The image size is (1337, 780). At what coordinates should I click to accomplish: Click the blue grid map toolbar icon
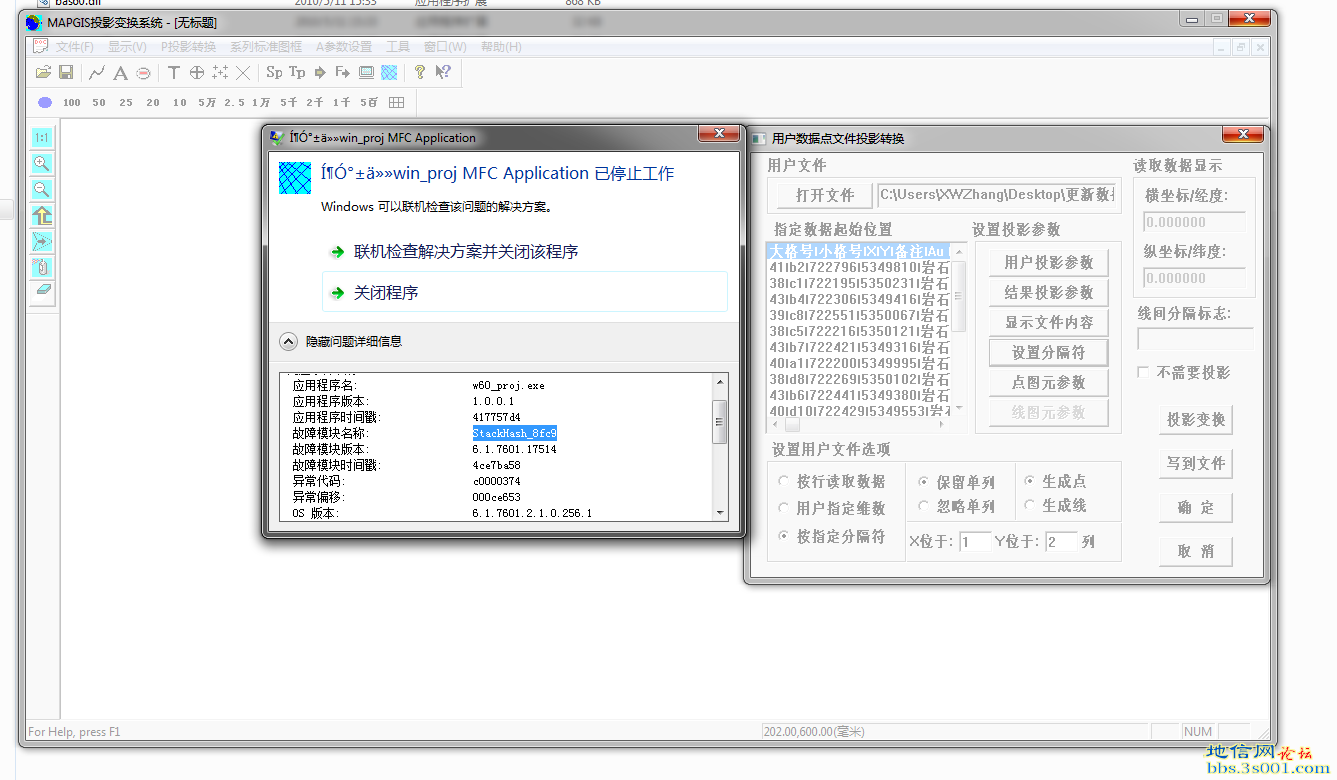(x=389, y=72)
